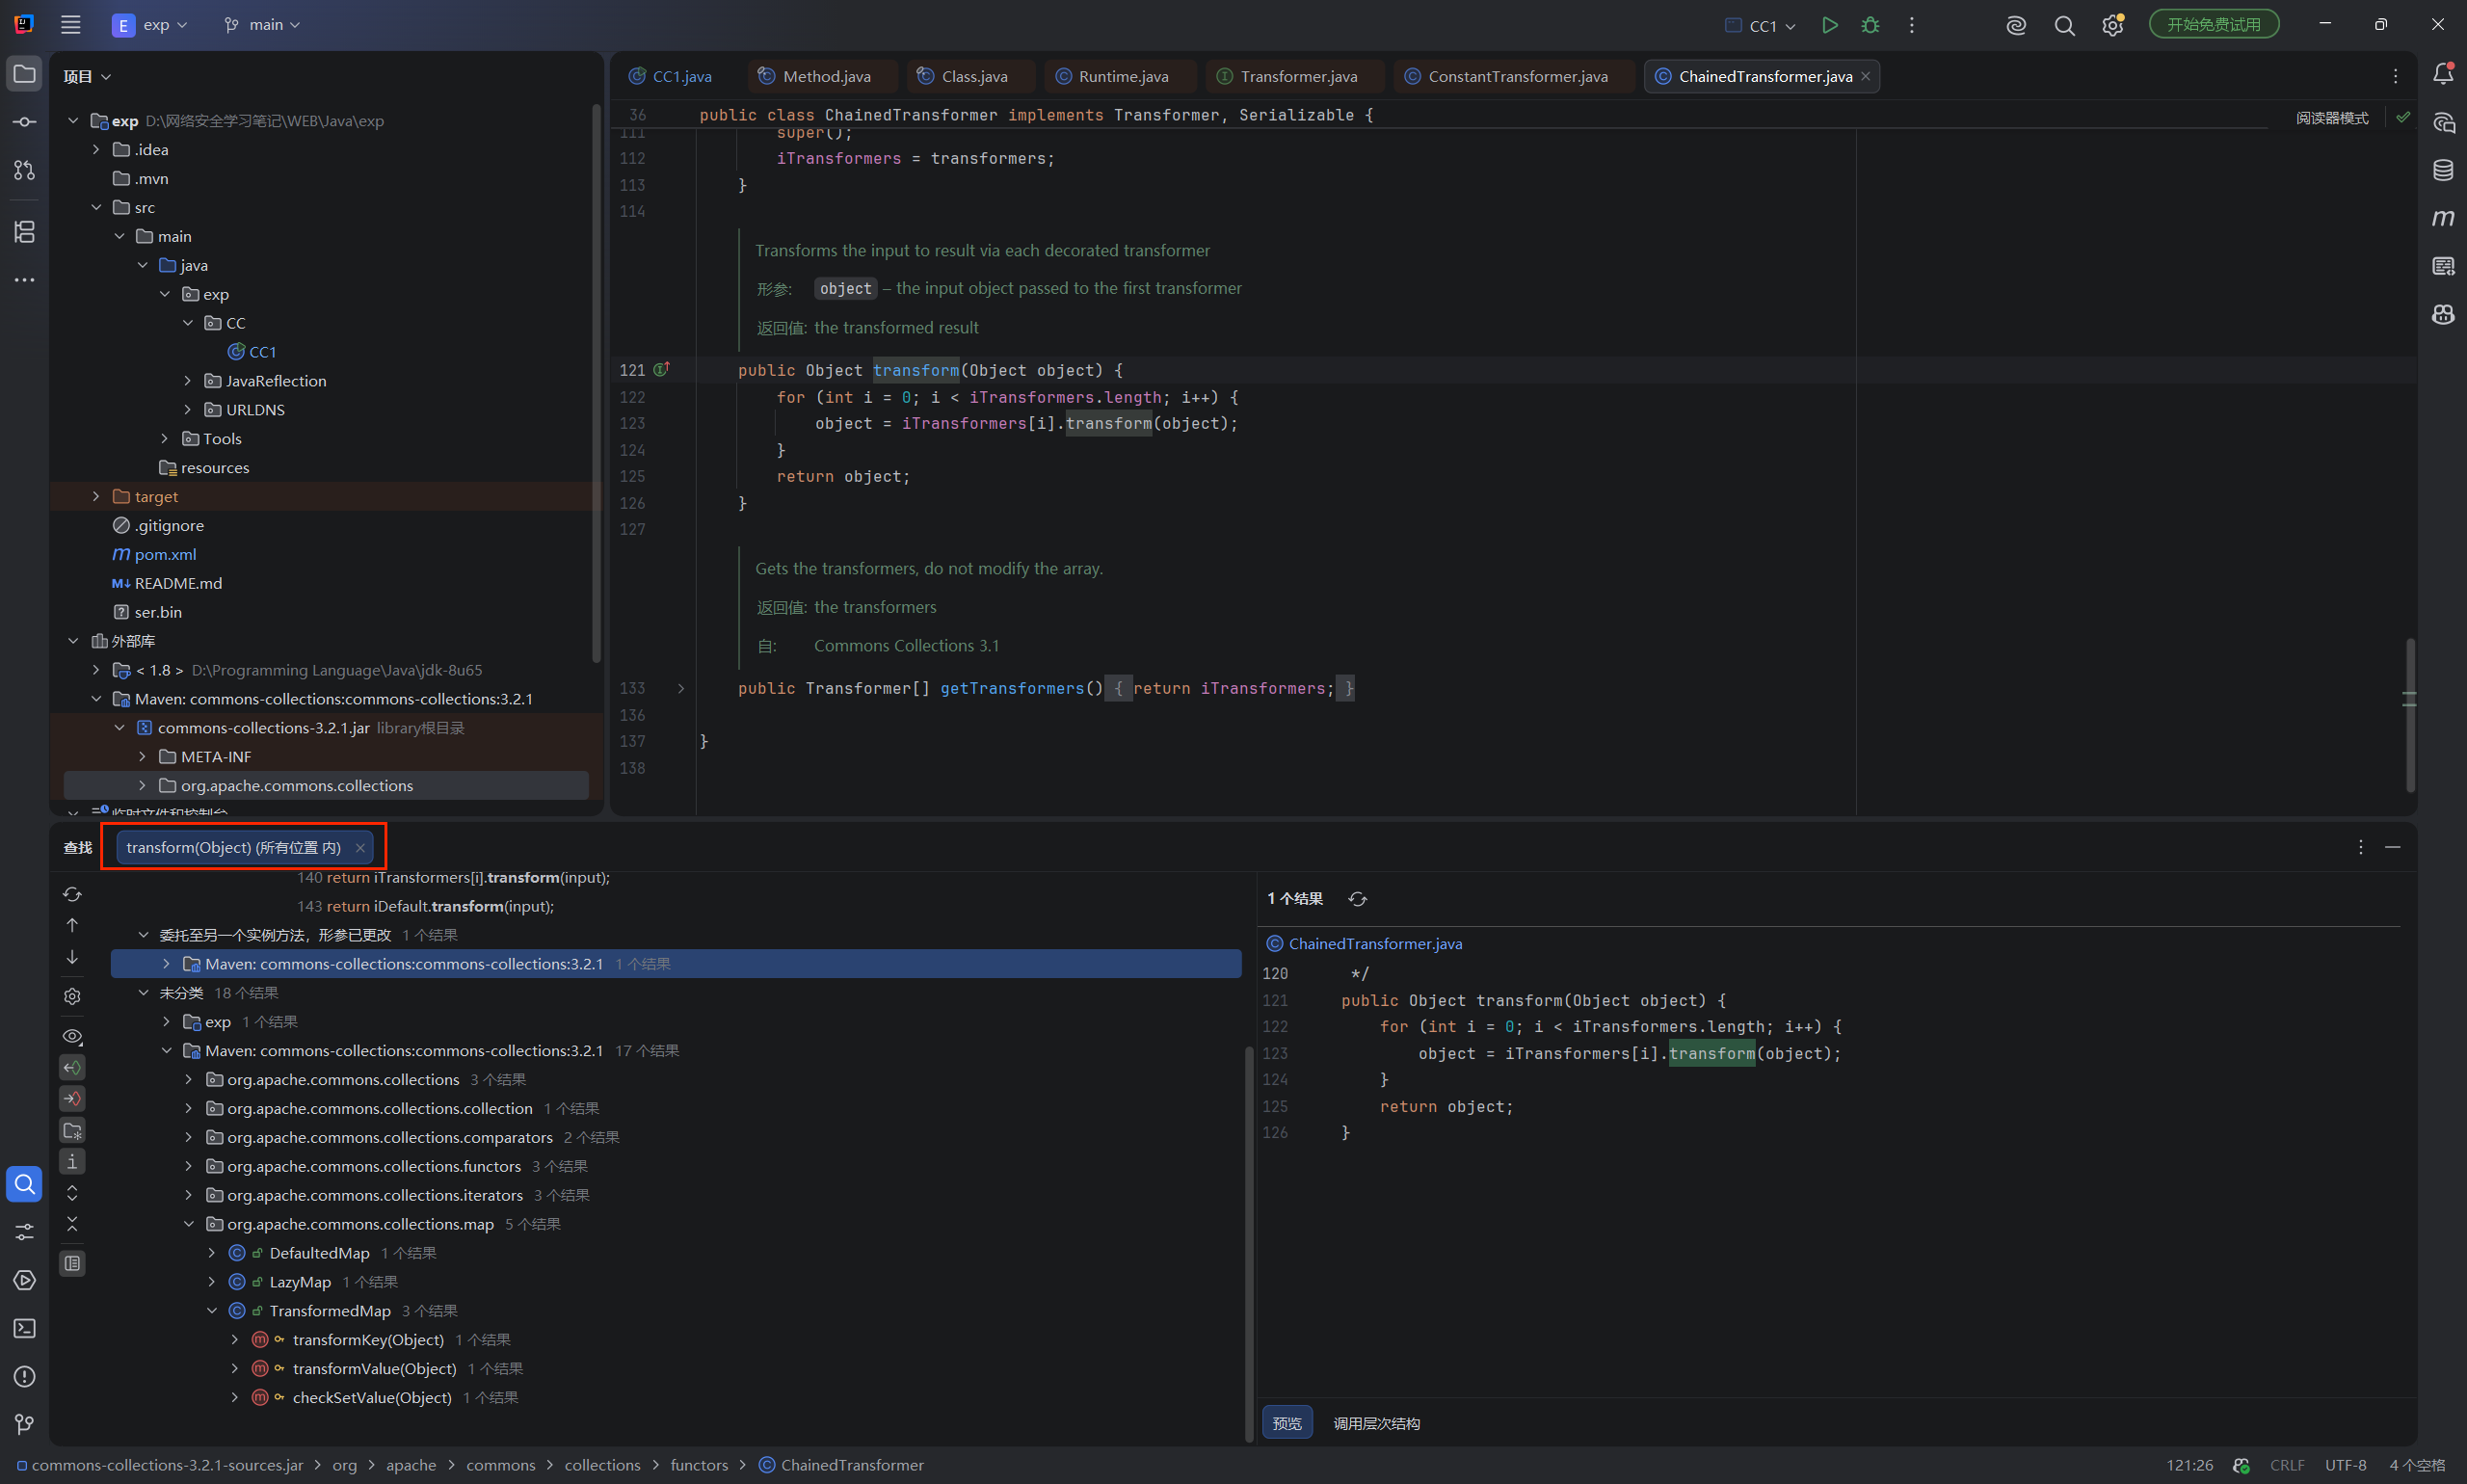This screenshot has height=1484, width=2467.
Task: Open the main branch dropdown
Action: pos(262,25)
